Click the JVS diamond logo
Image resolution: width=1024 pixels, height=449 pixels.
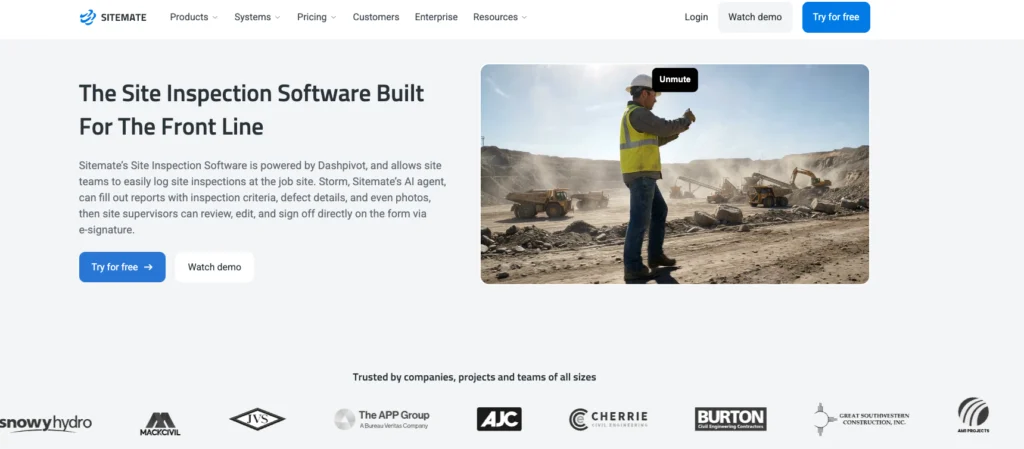coord(257,419)
